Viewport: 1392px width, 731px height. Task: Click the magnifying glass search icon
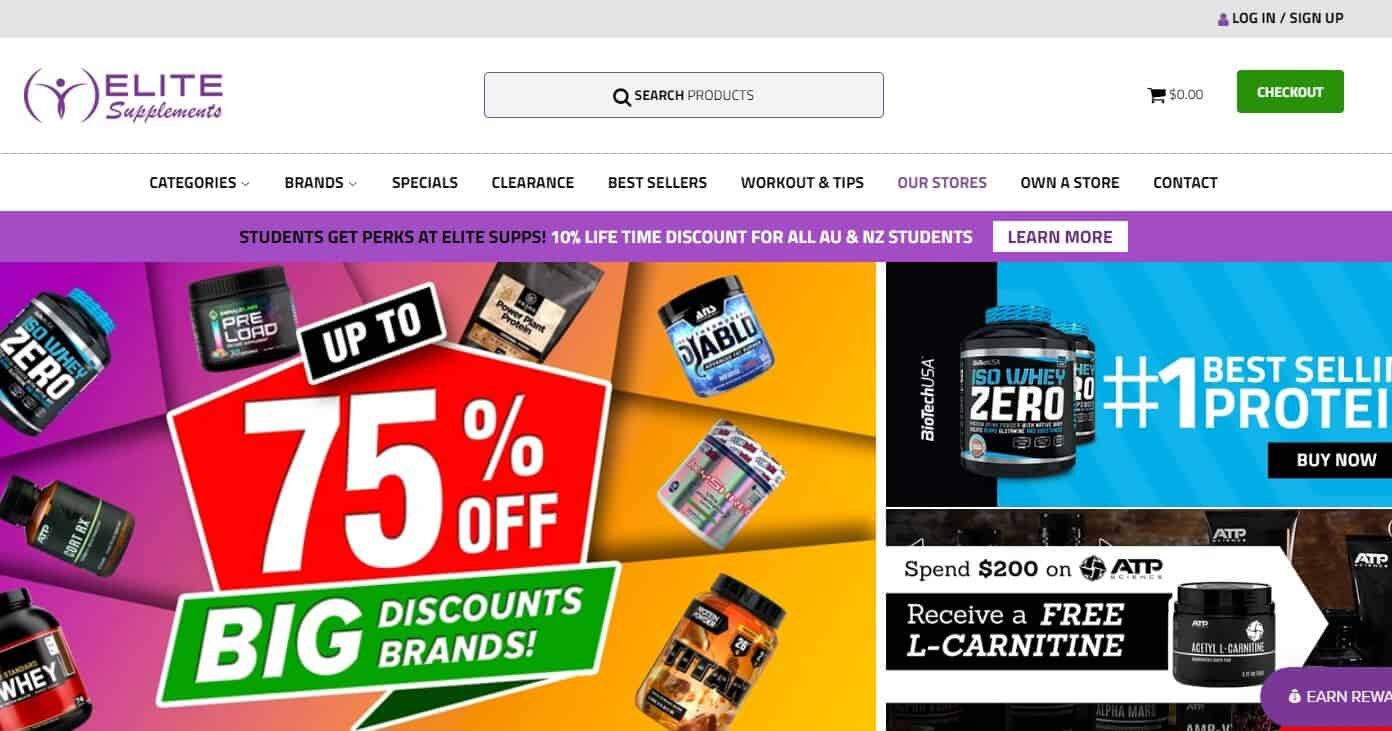(622, 96)
